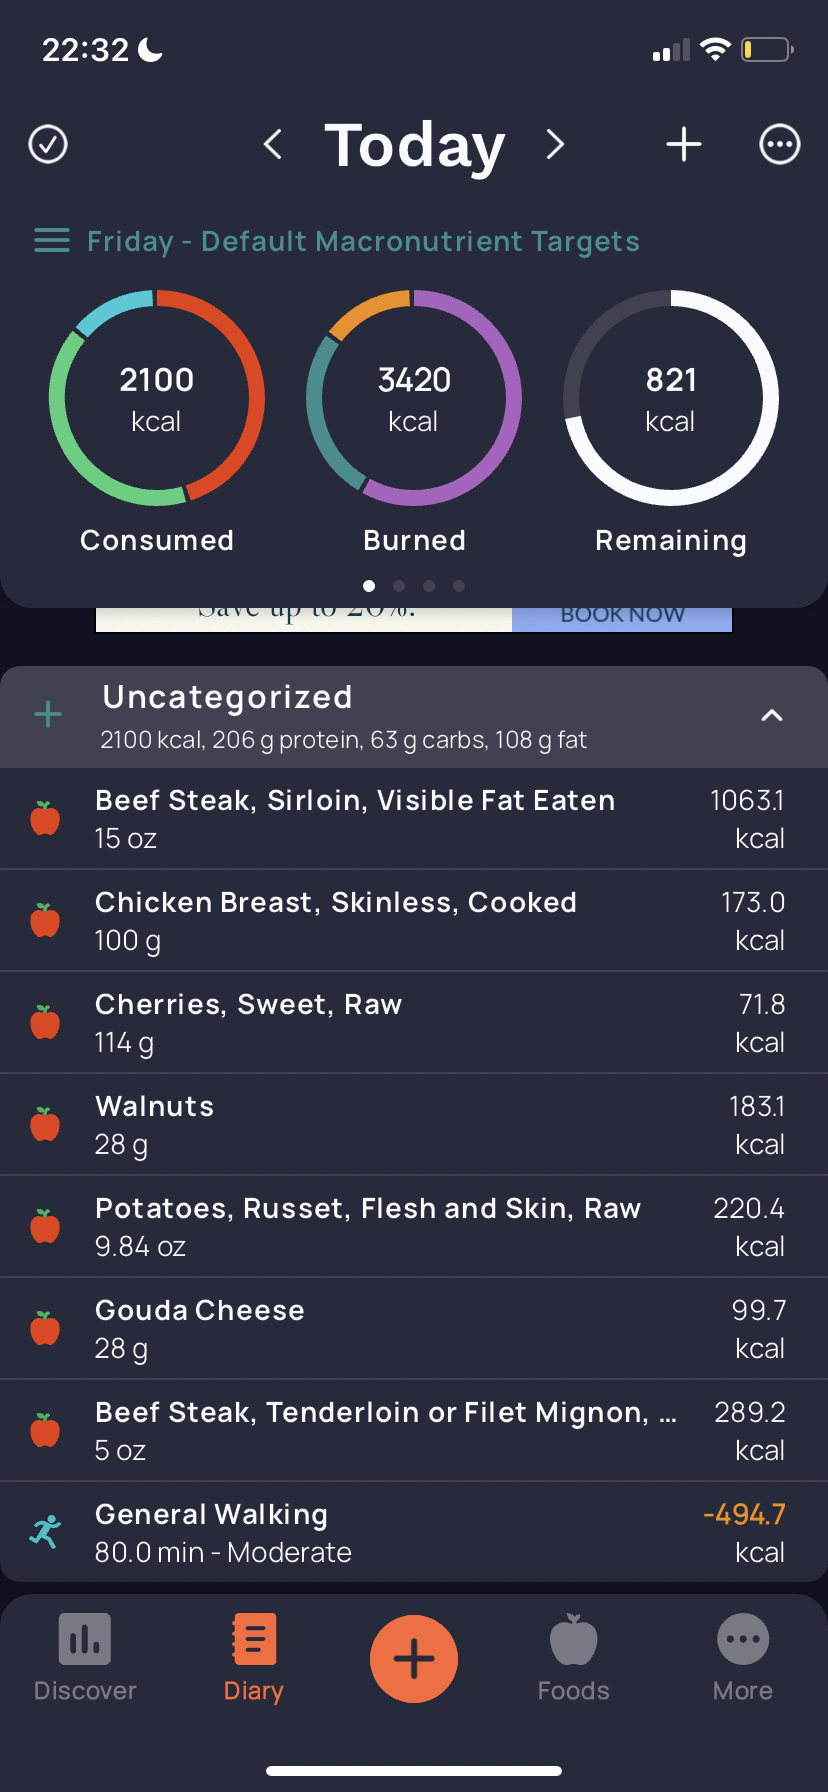828x1792 pixels.
Task: Open Beef Steak Sirloin entry
Action: pos(414,819)
